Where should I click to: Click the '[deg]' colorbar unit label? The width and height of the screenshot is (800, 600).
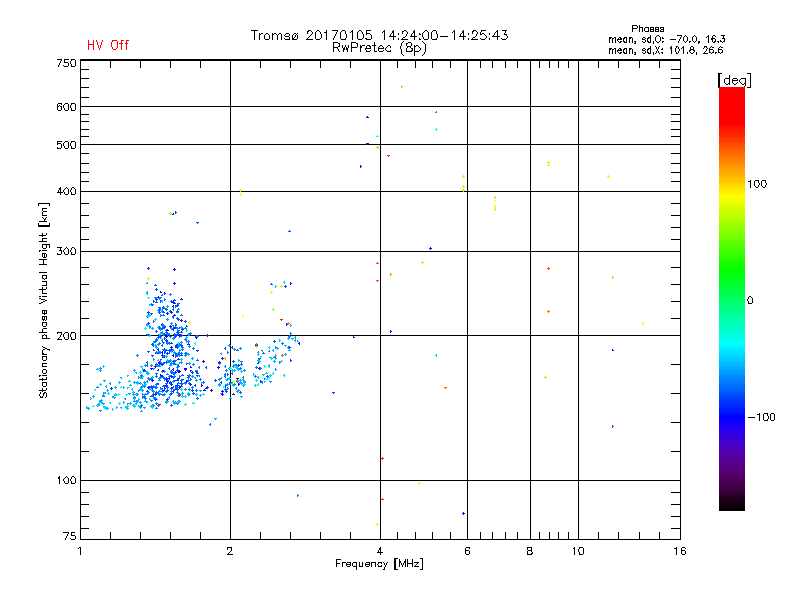pyautogui.click(x=734, y=80)
